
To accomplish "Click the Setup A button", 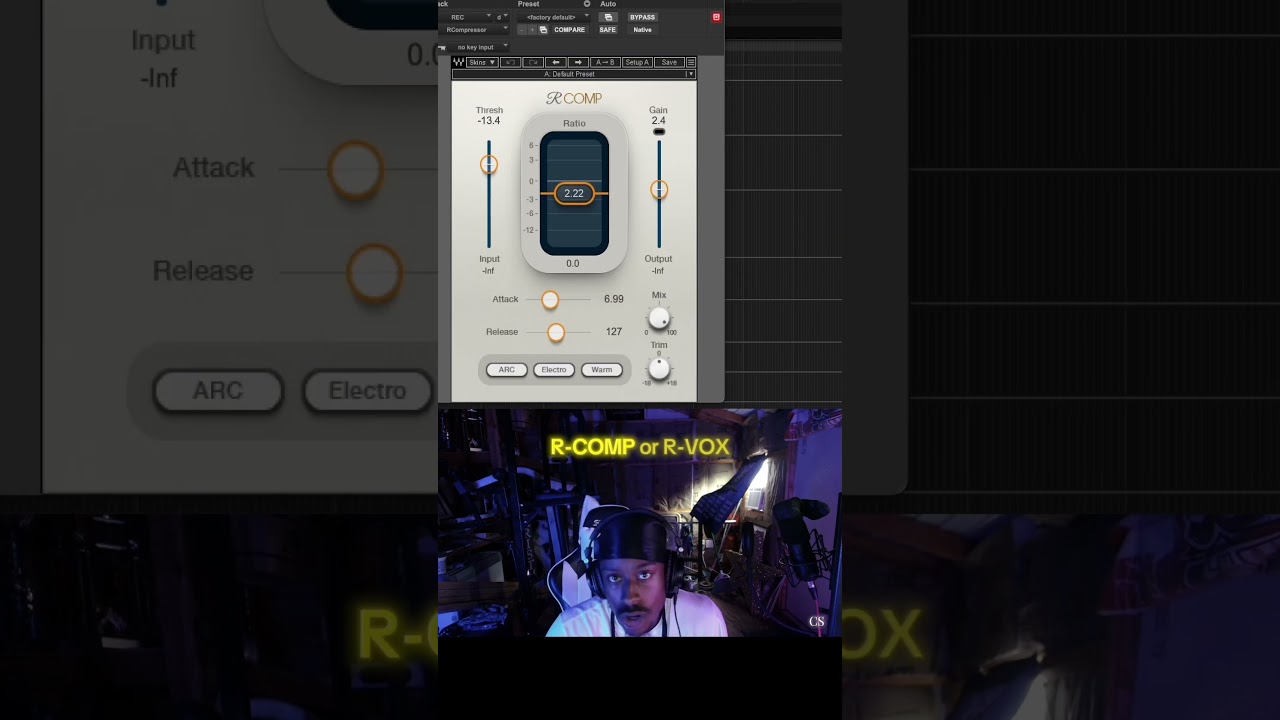I will coord(637,62).
